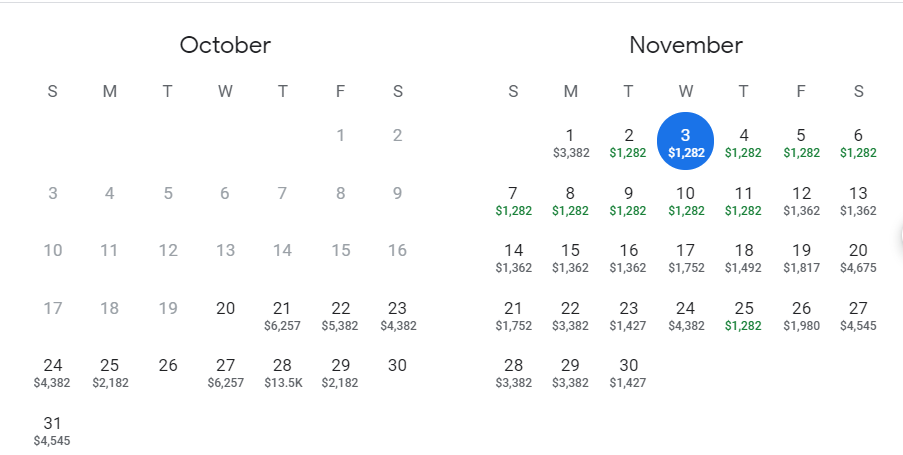
Task: Choose November 30 priced $1,427
Action: tap(628, 372)
